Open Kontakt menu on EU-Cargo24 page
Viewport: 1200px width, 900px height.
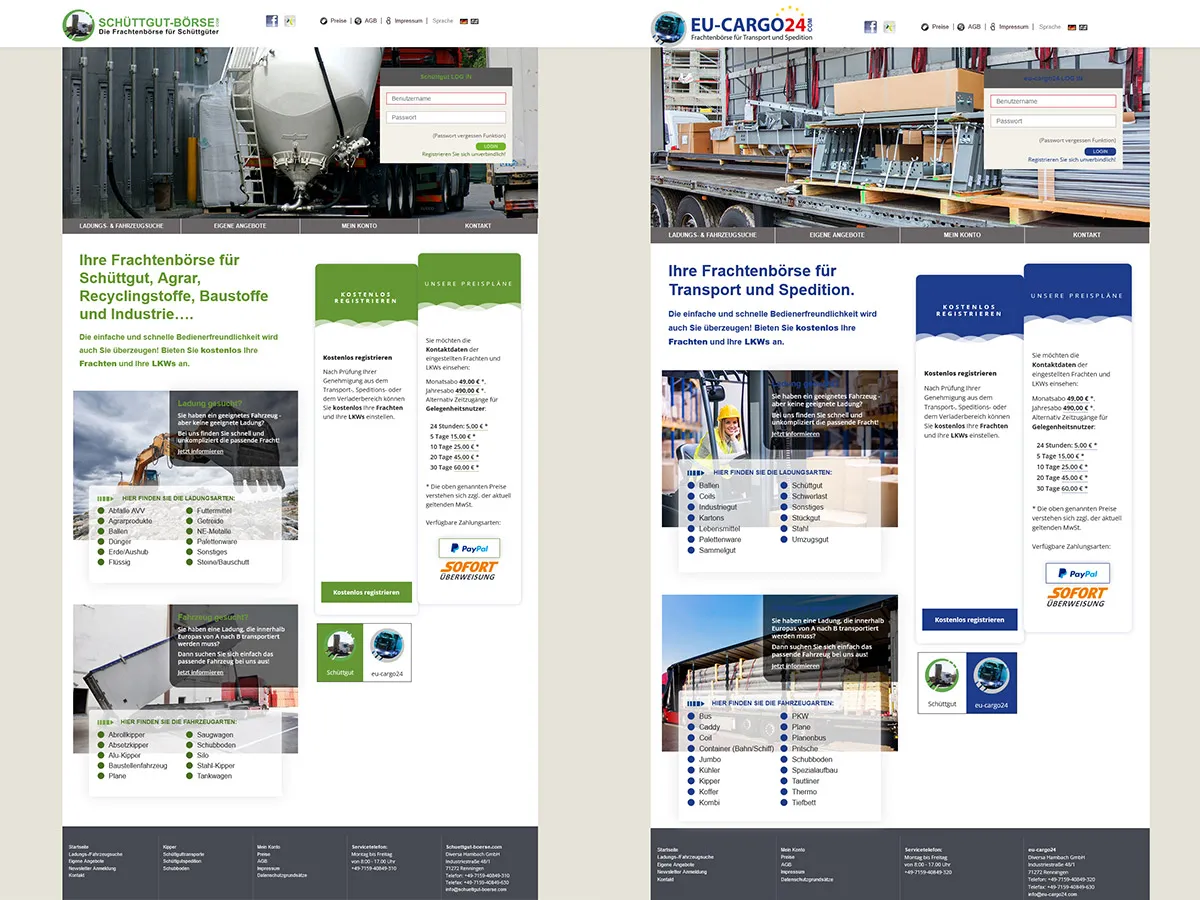click(x=1087, y=235)
